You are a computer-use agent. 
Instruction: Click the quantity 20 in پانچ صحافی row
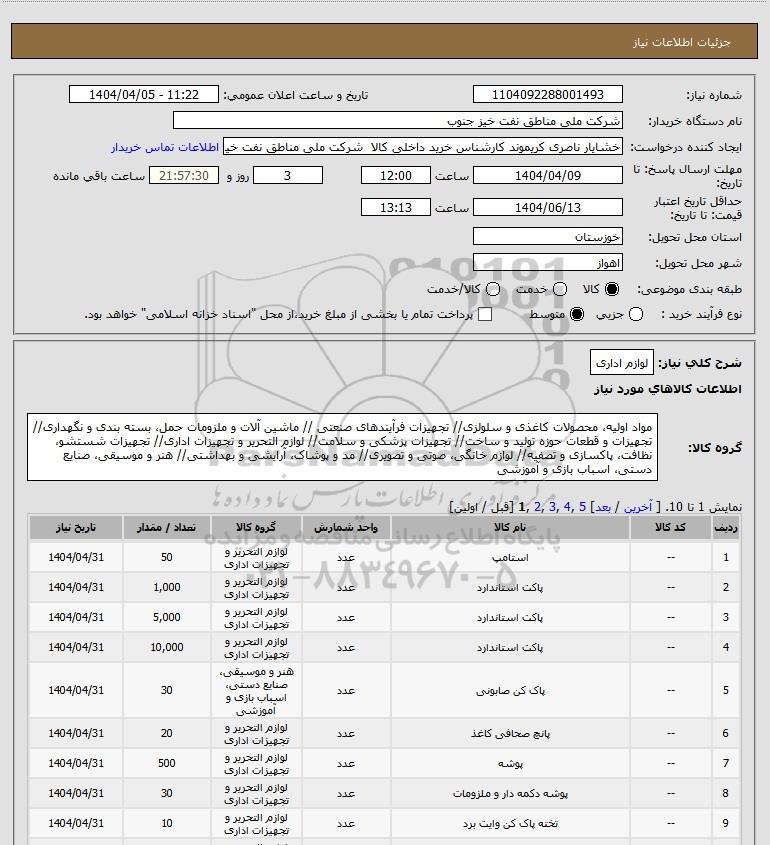click(x=167, y=733)
